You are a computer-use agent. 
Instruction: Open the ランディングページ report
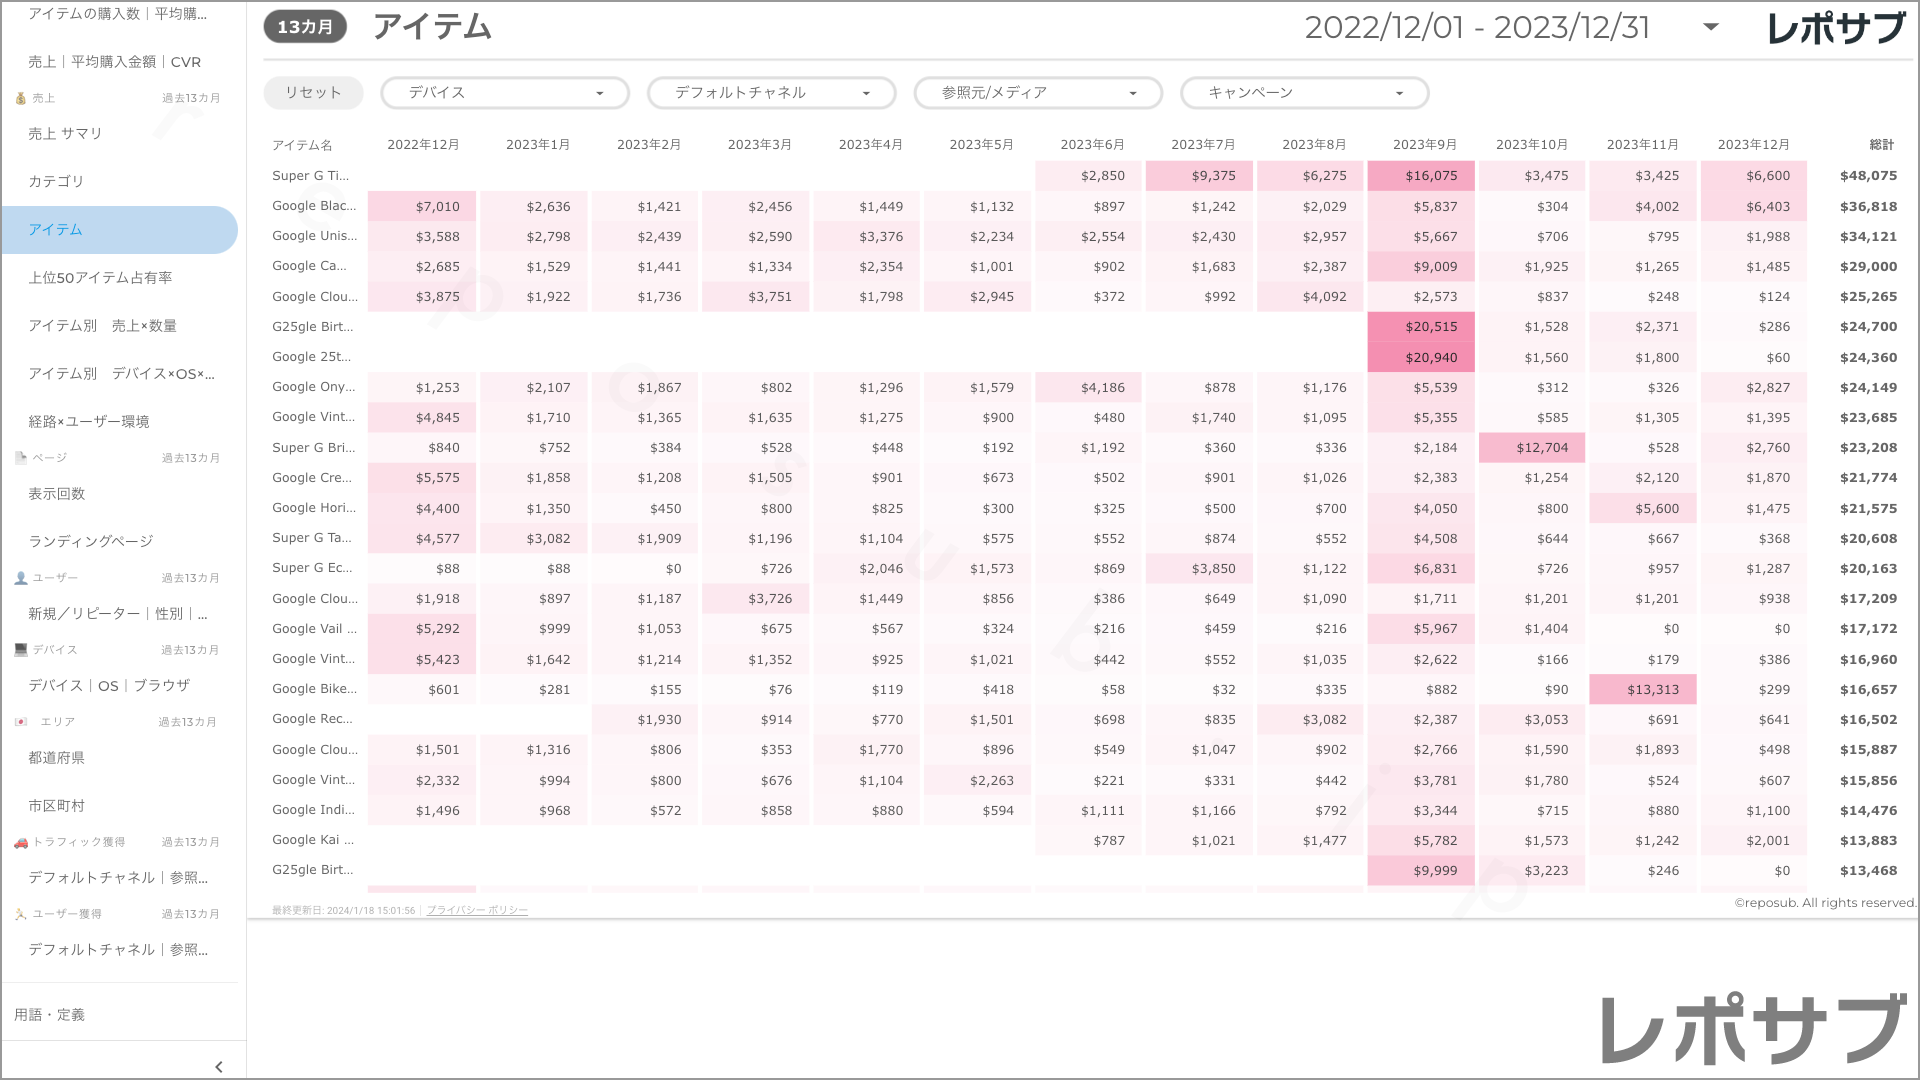coord(90,541)
